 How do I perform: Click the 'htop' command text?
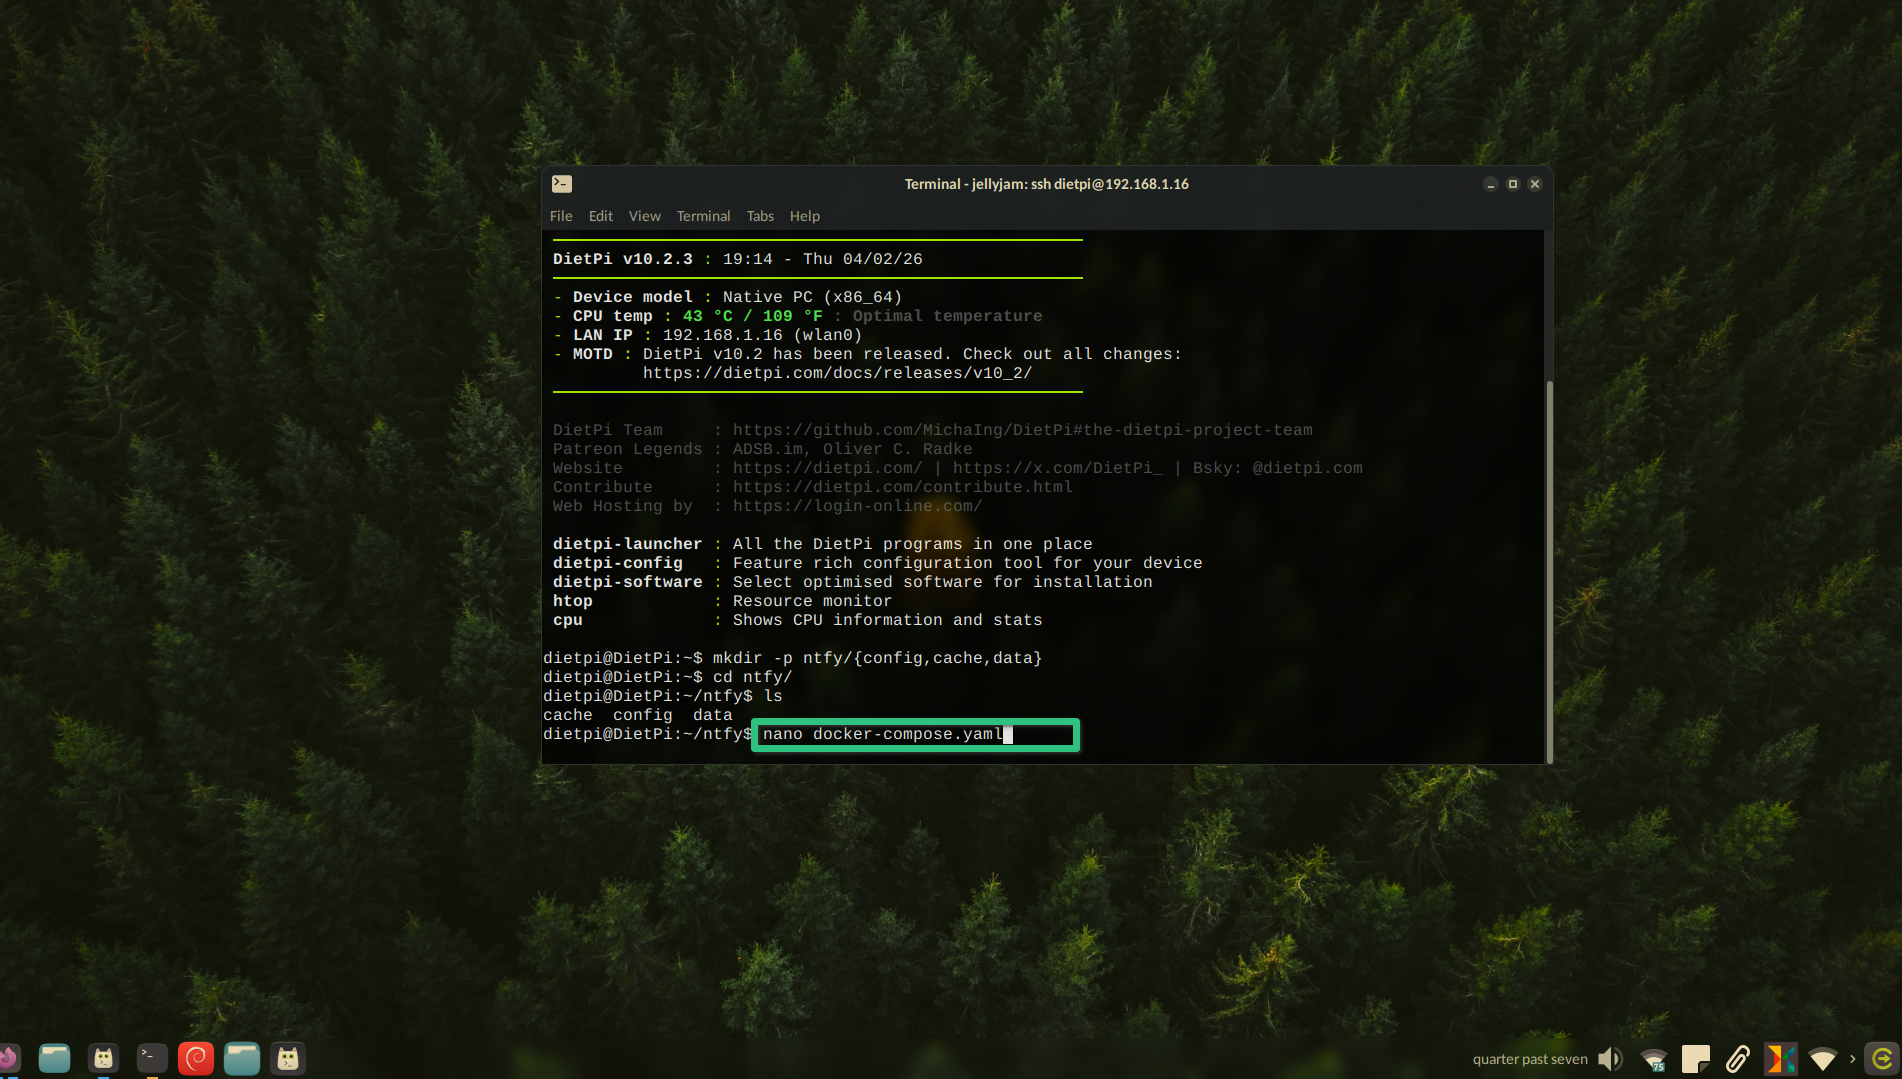point(572,601)
